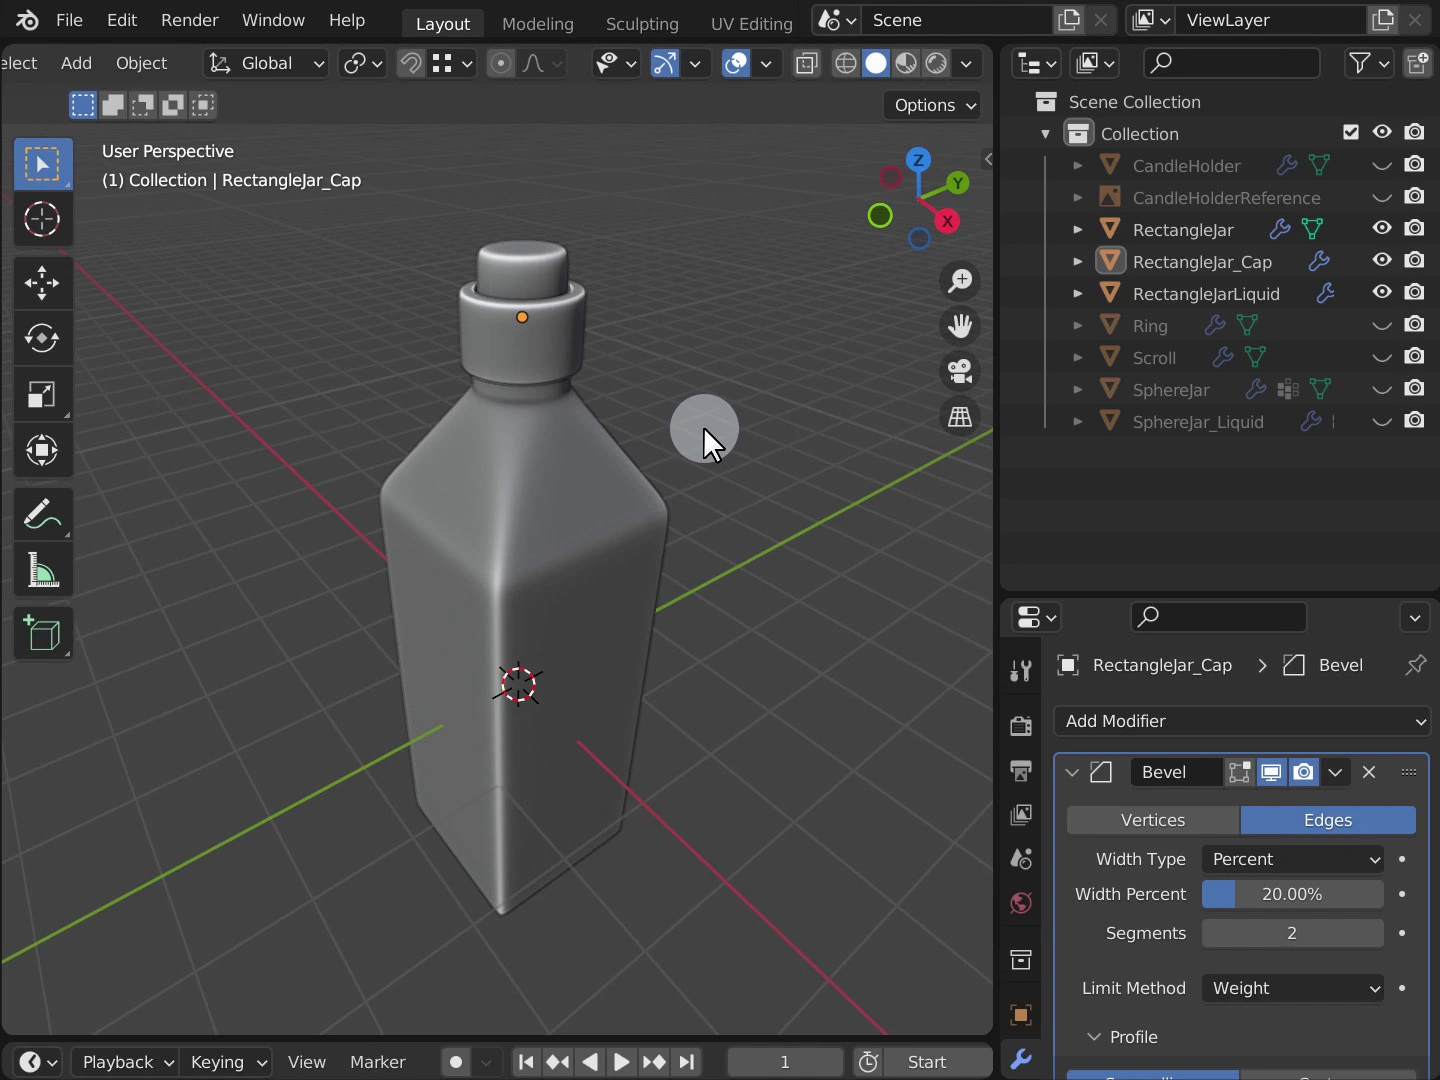This screenshot has width=1440, height=1080.
Task: Open the Width Type dropdown
Action: coord(1293,859)
